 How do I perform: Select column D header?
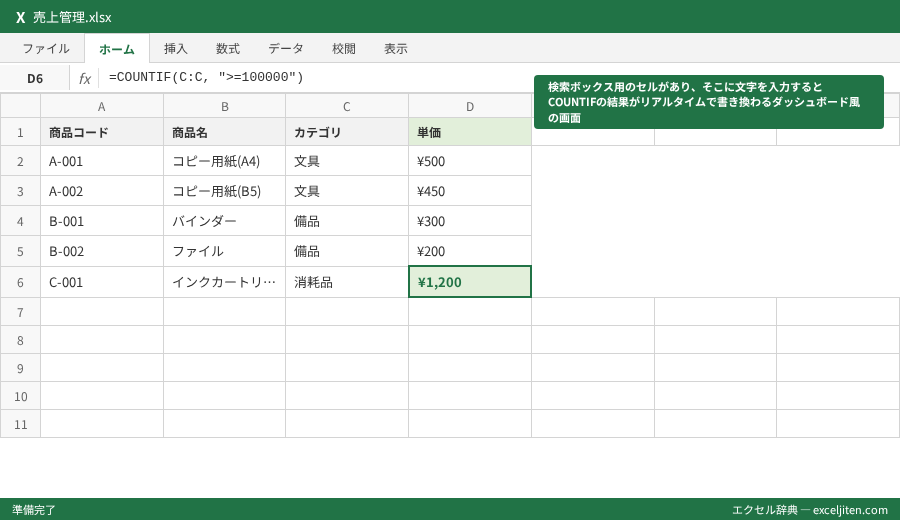coord(470,106)
